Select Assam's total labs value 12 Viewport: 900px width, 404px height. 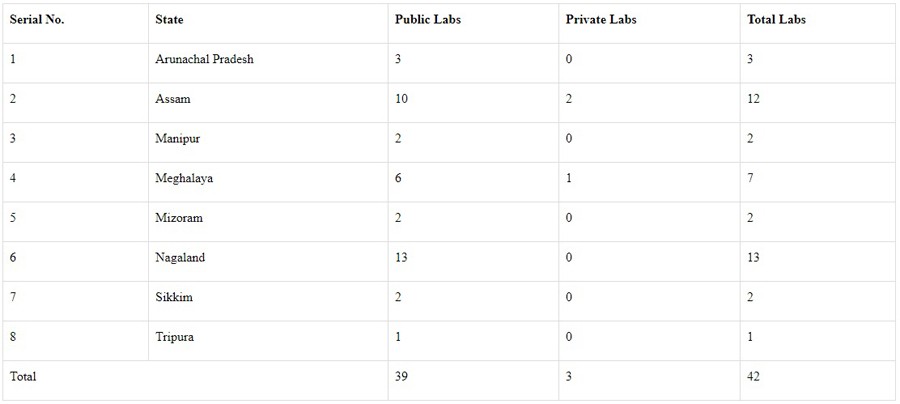pyautogui.click(x=753, y=99)
